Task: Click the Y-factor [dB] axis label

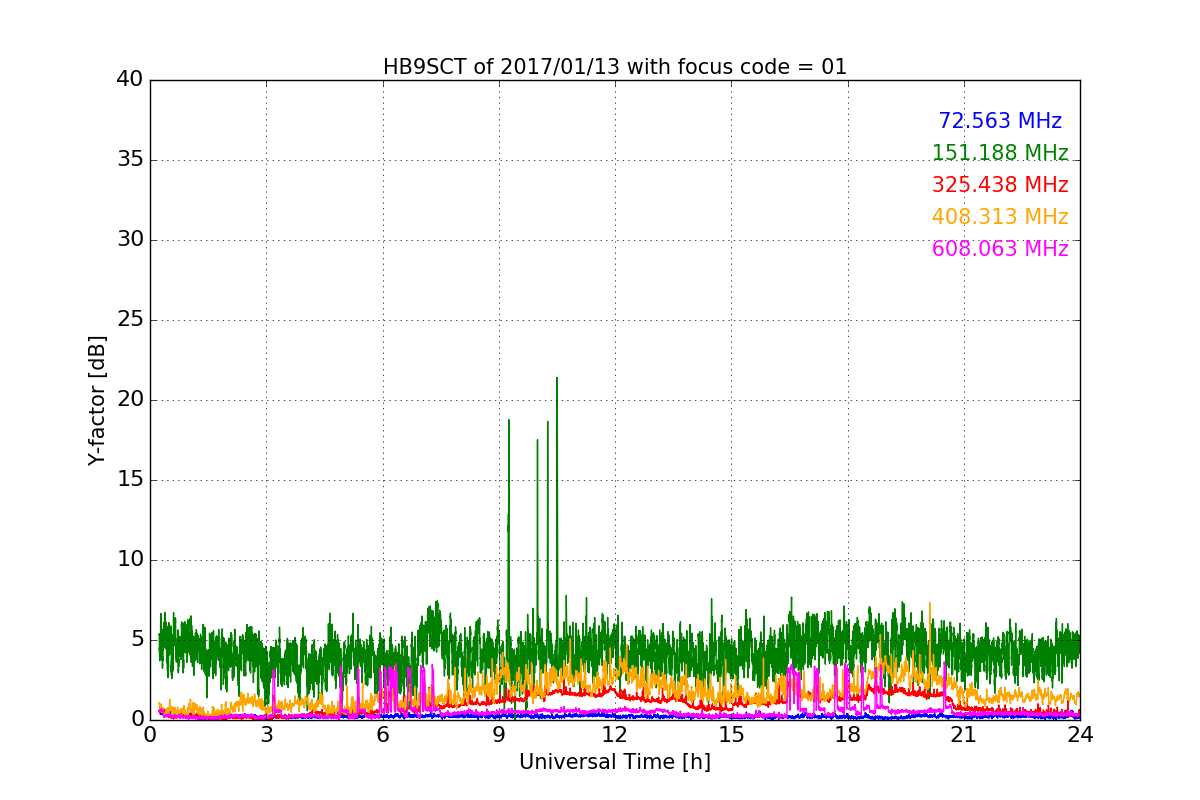Action: 97,400
